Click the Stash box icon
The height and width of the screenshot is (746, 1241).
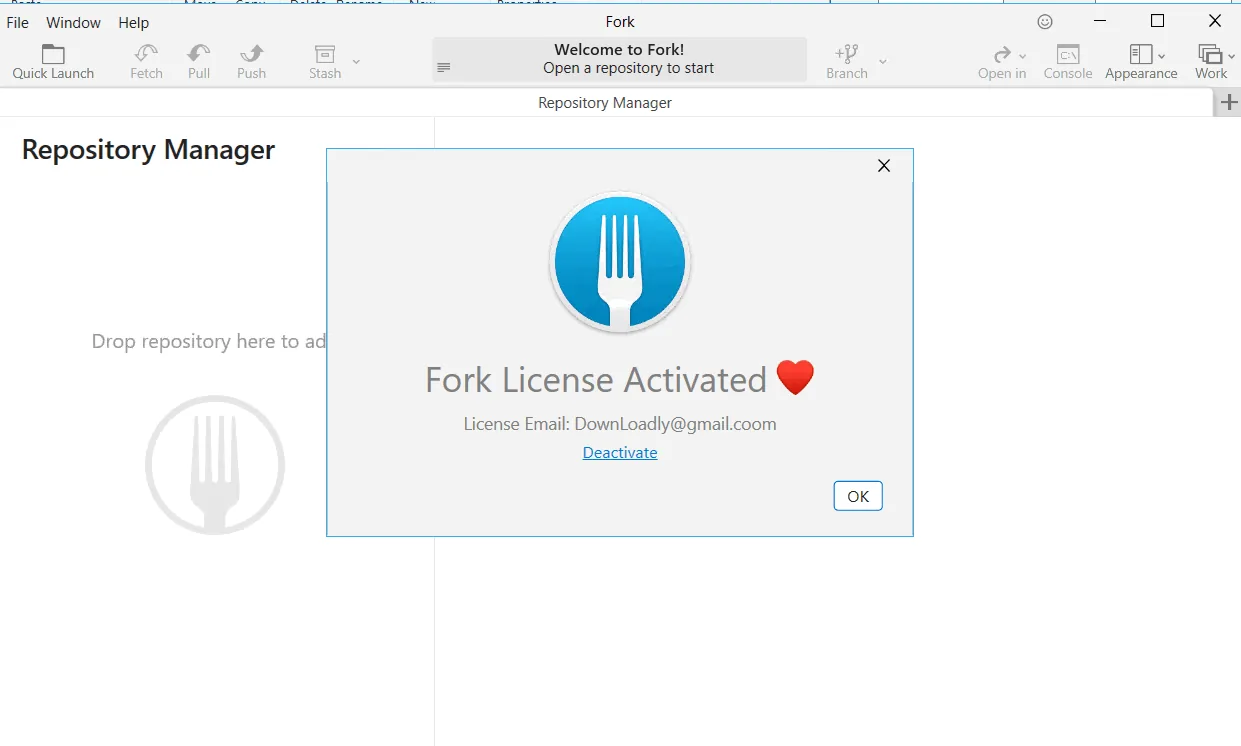325,54
